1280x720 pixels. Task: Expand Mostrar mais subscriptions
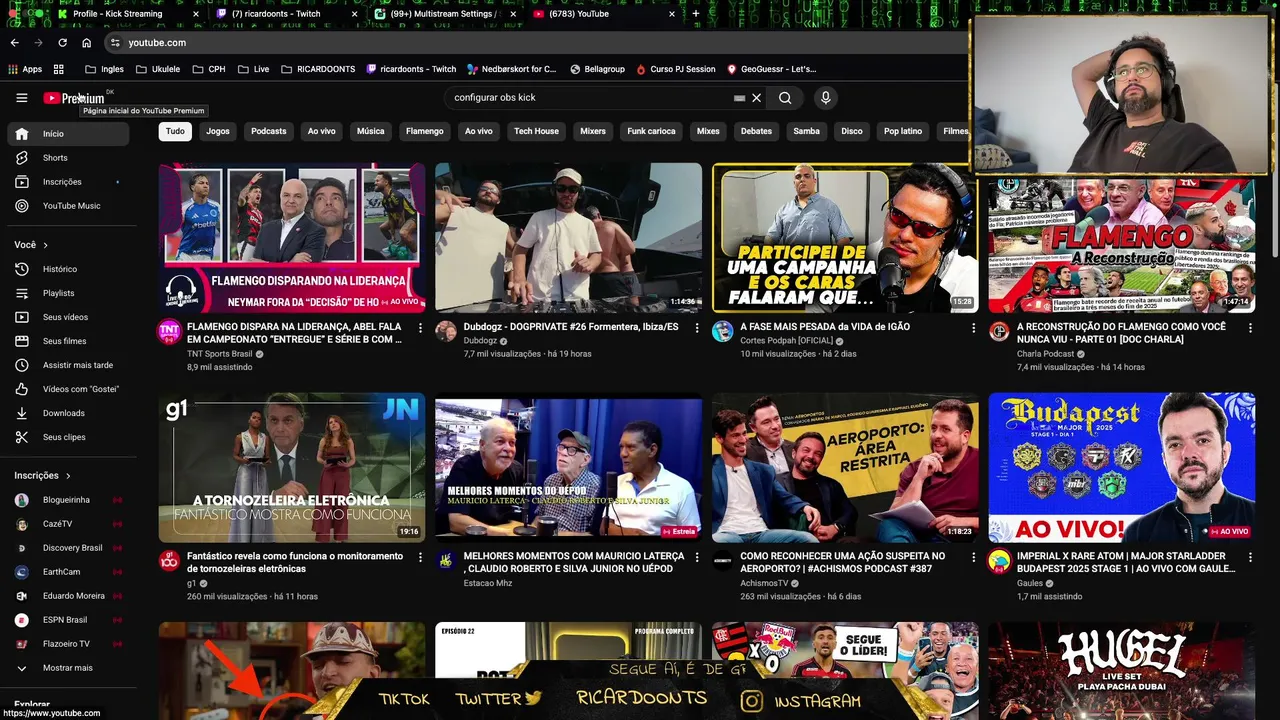[68, 668]
